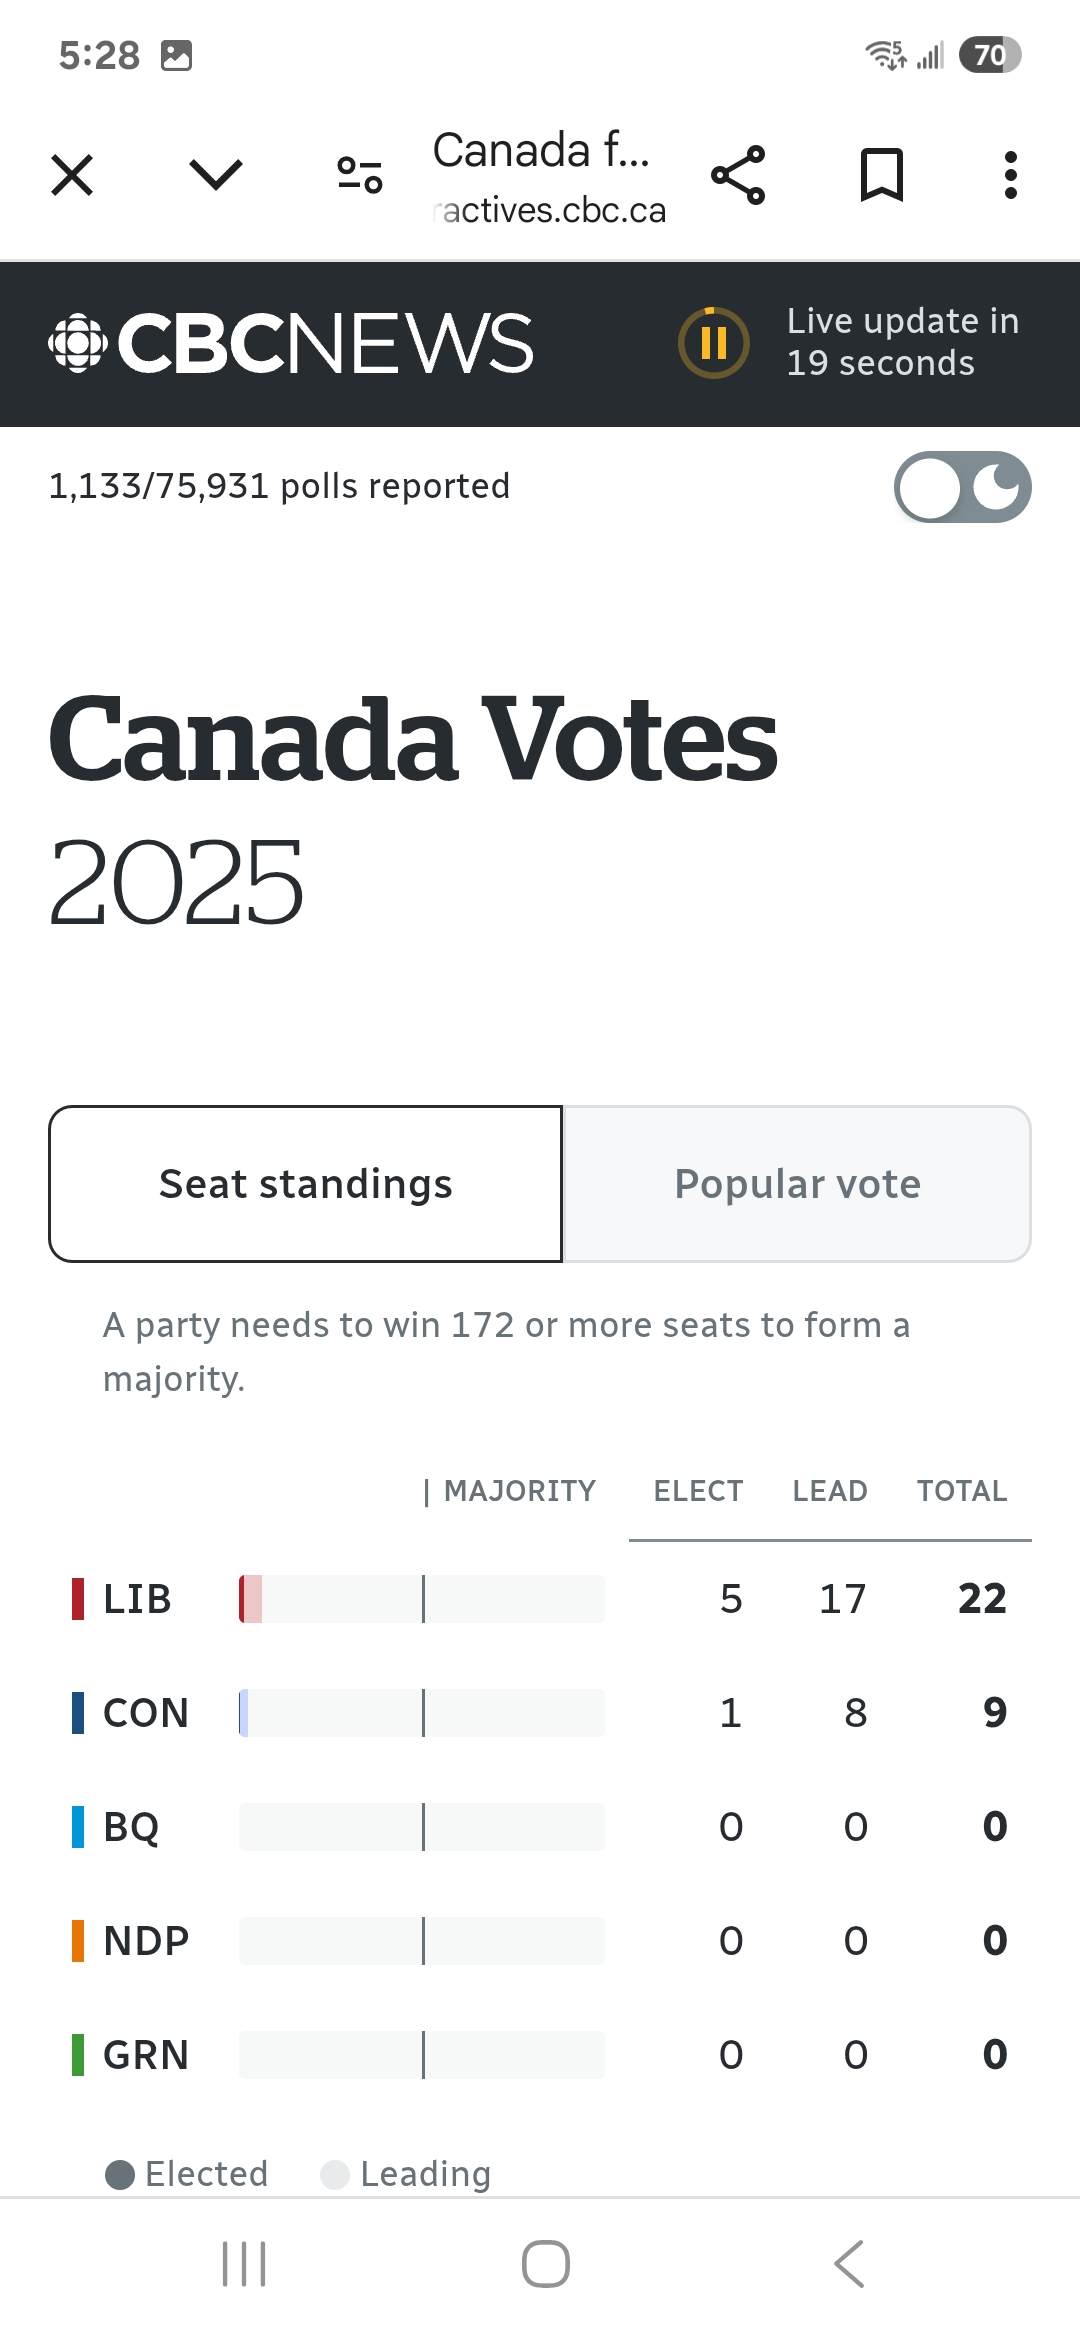
Task: Tap the Live update countdown text
Action: click(x=902, y=342)
